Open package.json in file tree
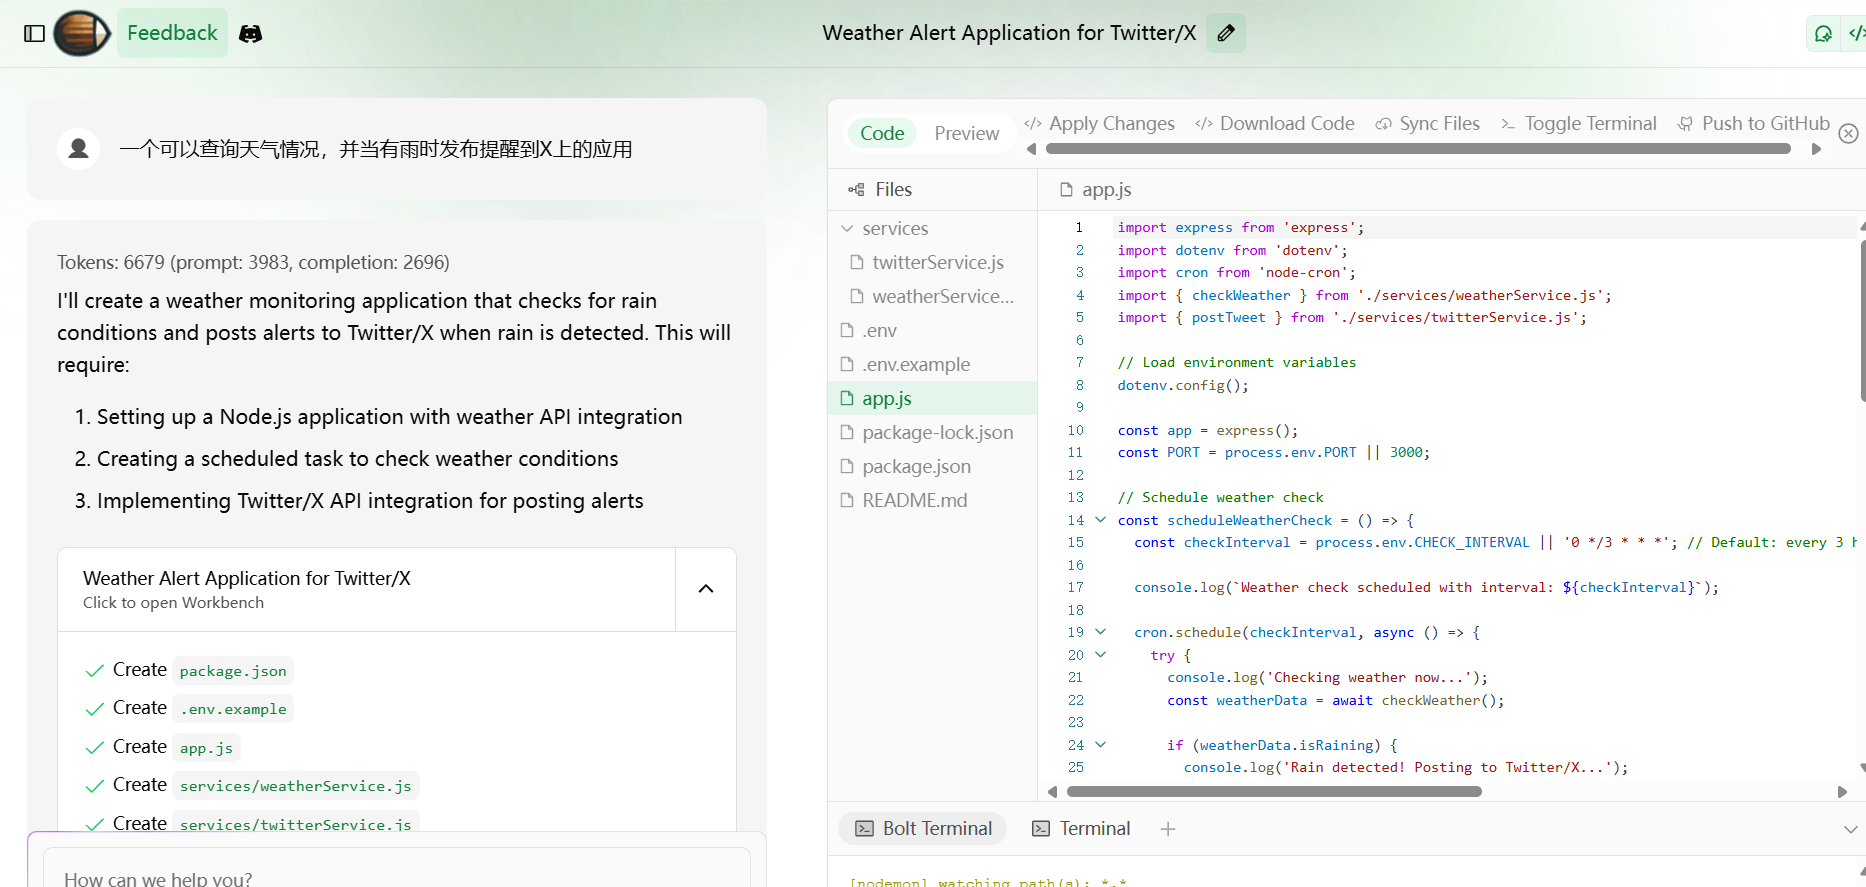1866x887 pixels. point(933,466)
